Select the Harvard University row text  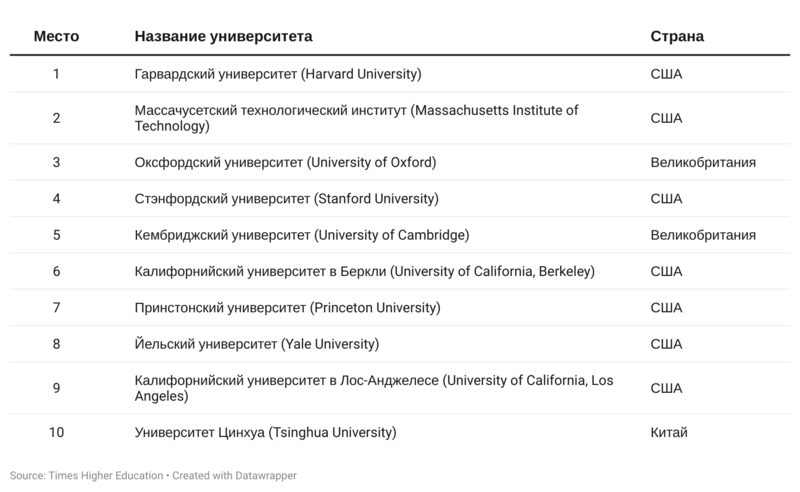click(278, 74)
